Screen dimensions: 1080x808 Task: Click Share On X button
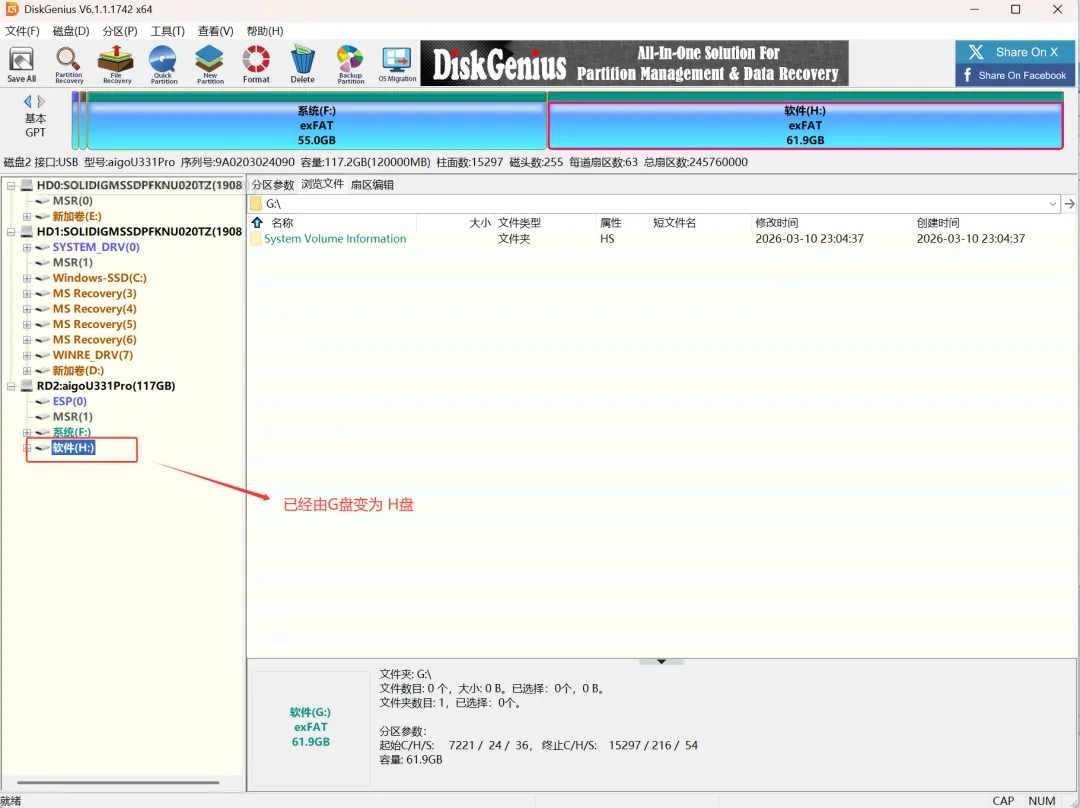(x=1015, y=52)
